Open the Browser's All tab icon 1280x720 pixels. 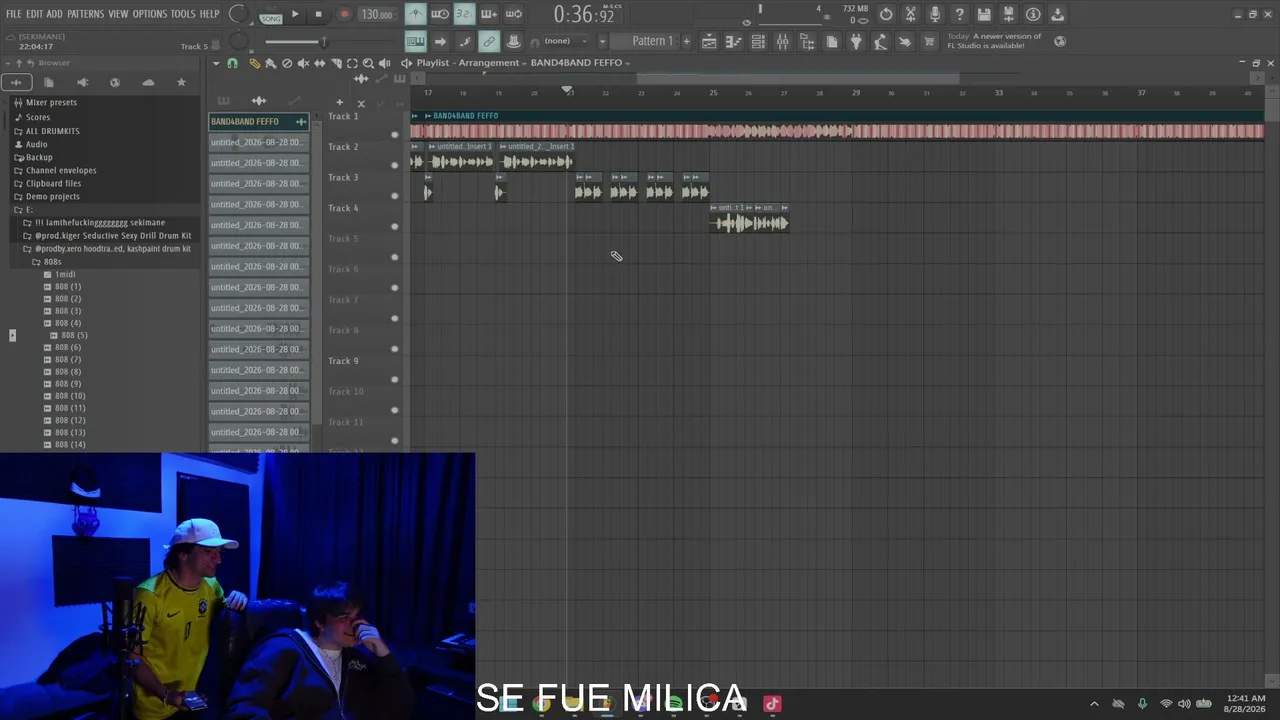coord(16,82)
